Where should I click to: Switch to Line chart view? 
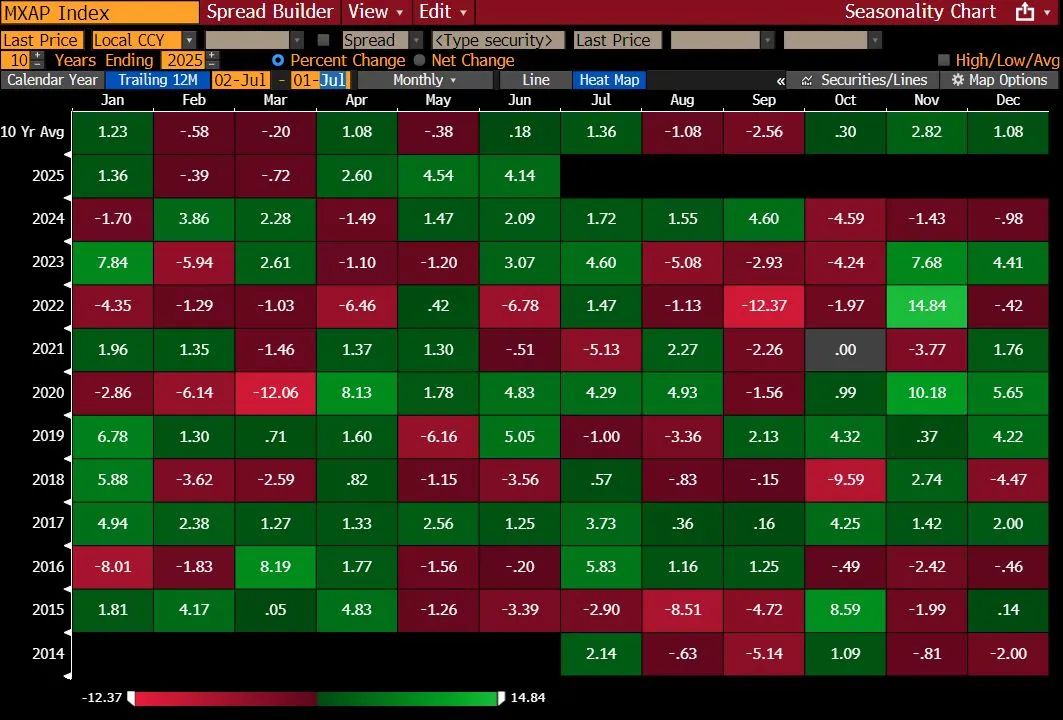coord(536,80)
